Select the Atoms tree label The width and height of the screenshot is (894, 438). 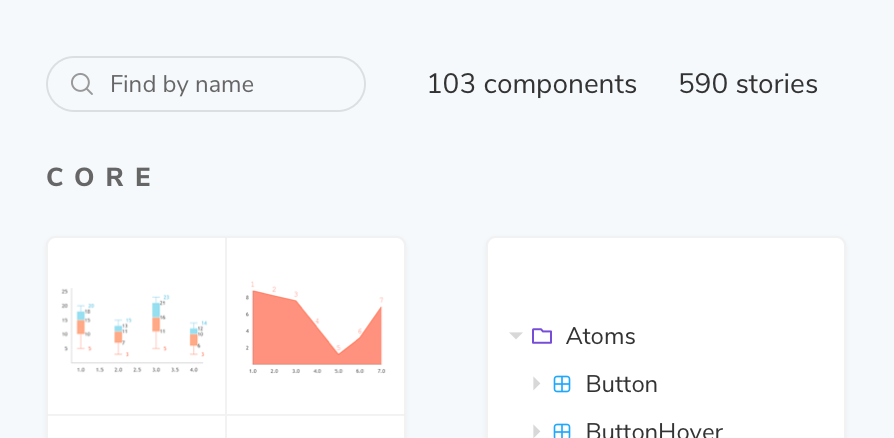(600, 336)
